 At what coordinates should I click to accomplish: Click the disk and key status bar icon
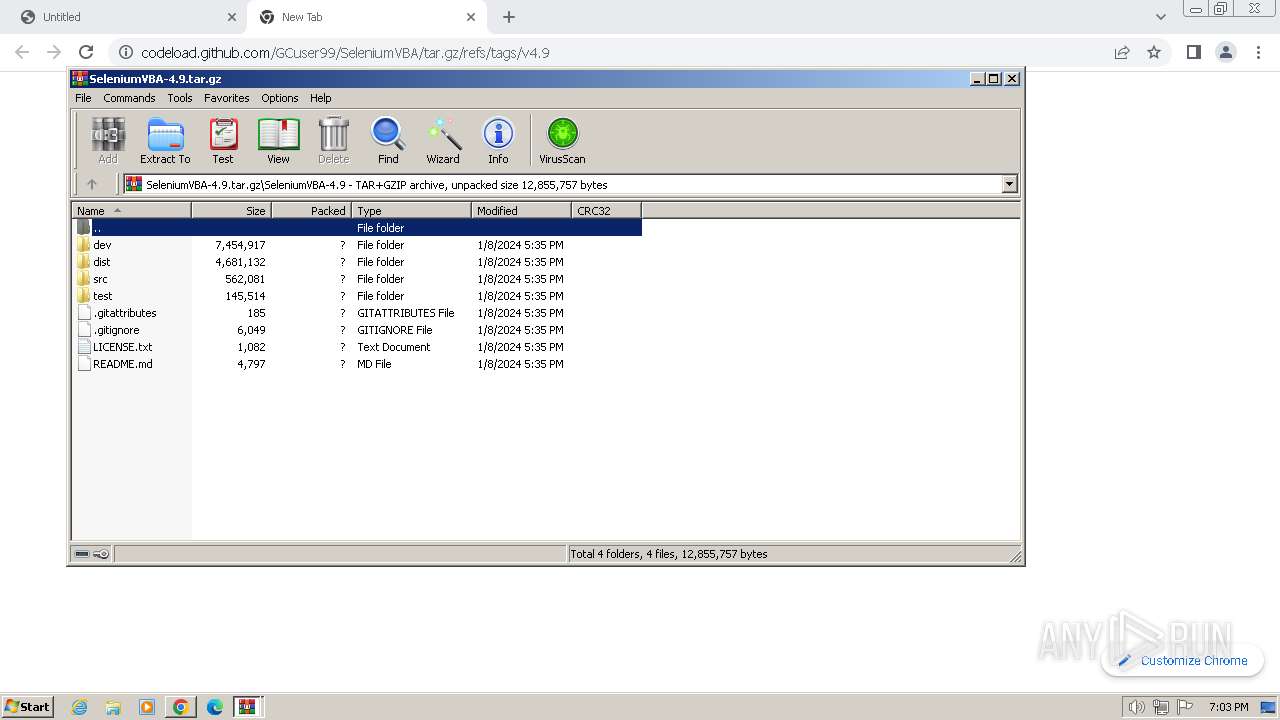pyautogui.click(x=92, y=554)
